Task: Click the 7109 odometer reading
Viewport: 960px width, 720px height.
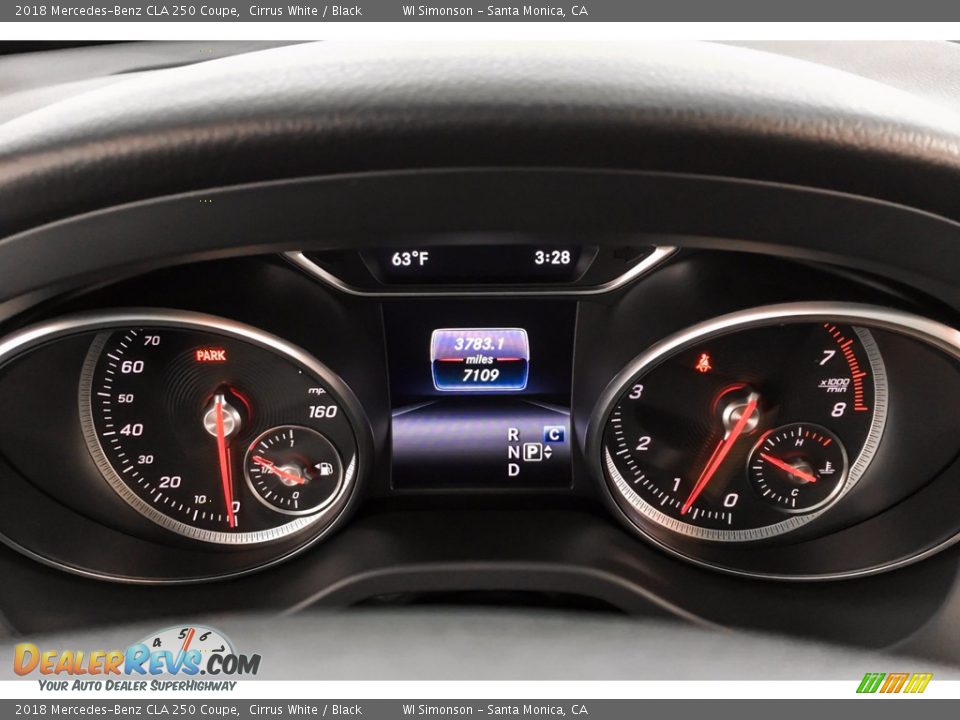Action: click(481, 375)
